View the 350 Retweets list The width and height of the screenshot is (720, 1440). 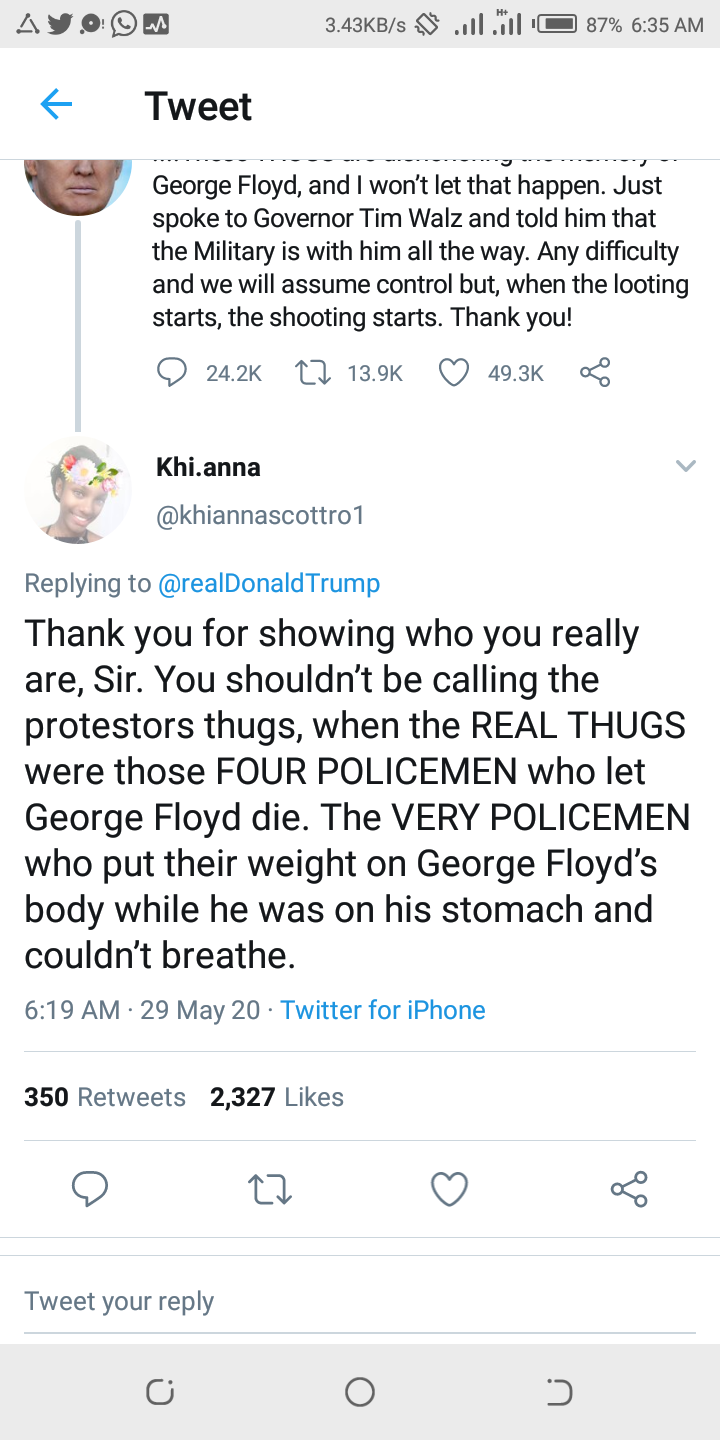point(105,1097)
